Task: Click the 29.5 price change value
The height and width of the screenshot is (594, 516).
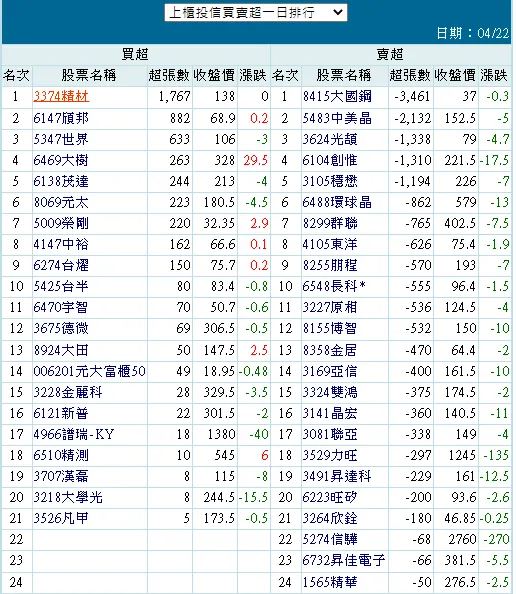Action: (x=256, y=161)
